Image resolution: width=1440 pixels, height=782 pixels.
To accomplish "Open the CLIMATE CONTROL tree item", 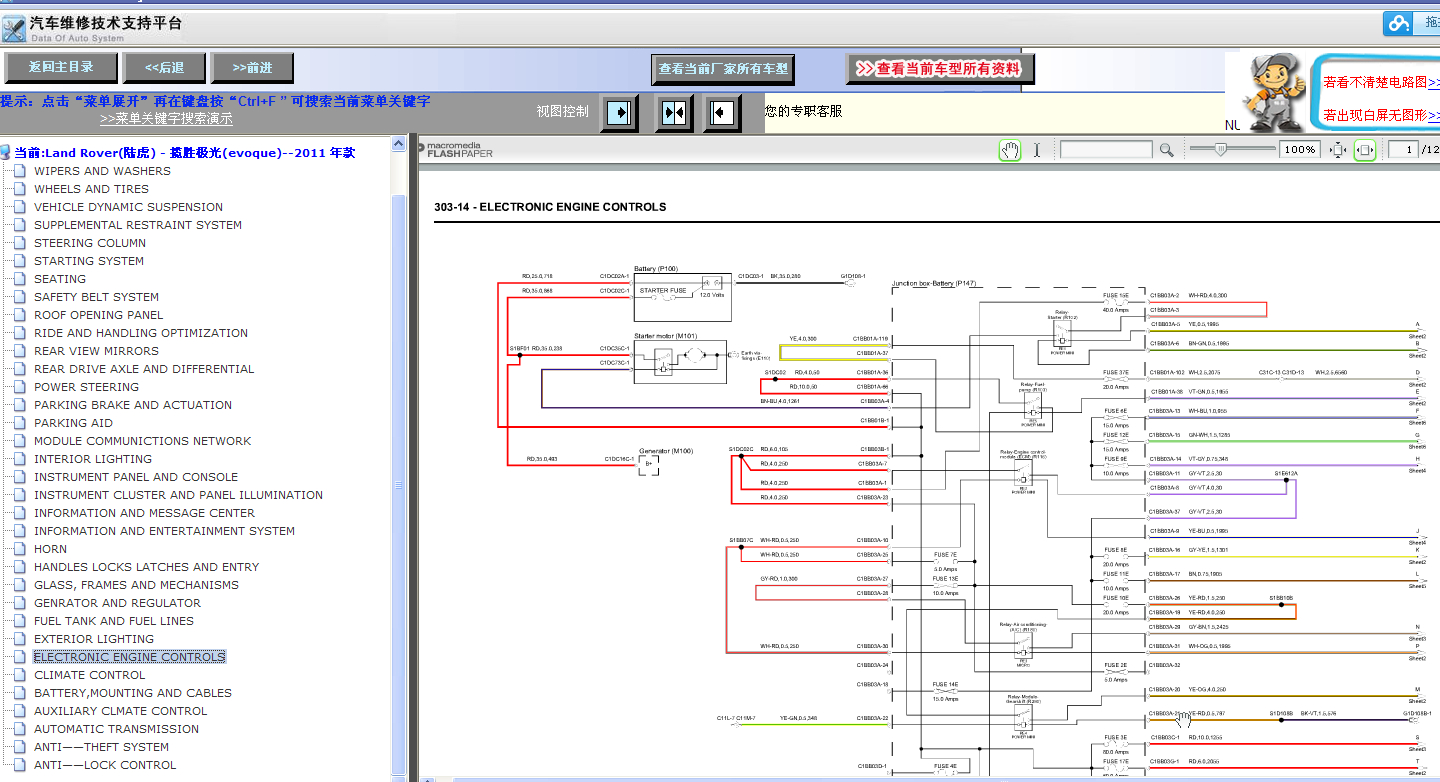I will 90,675.
